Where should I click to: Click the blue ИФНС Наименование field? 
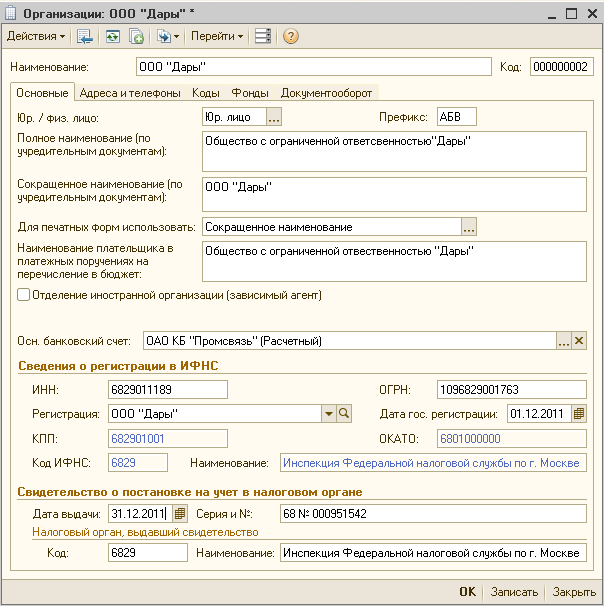click(433, 463)
